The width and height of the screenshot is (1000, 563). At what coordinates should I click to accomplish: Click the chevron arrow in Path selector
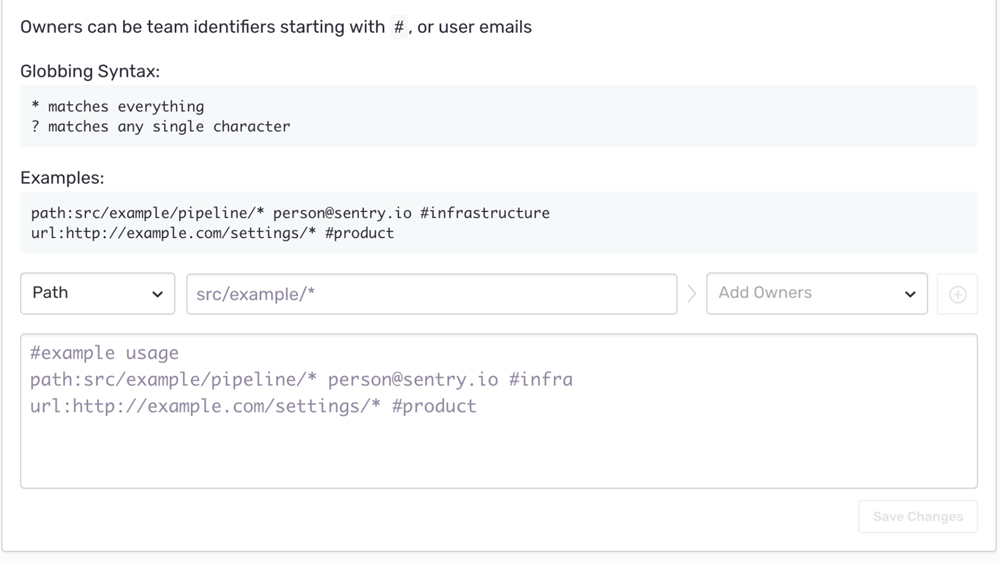[x=157, y=294]
